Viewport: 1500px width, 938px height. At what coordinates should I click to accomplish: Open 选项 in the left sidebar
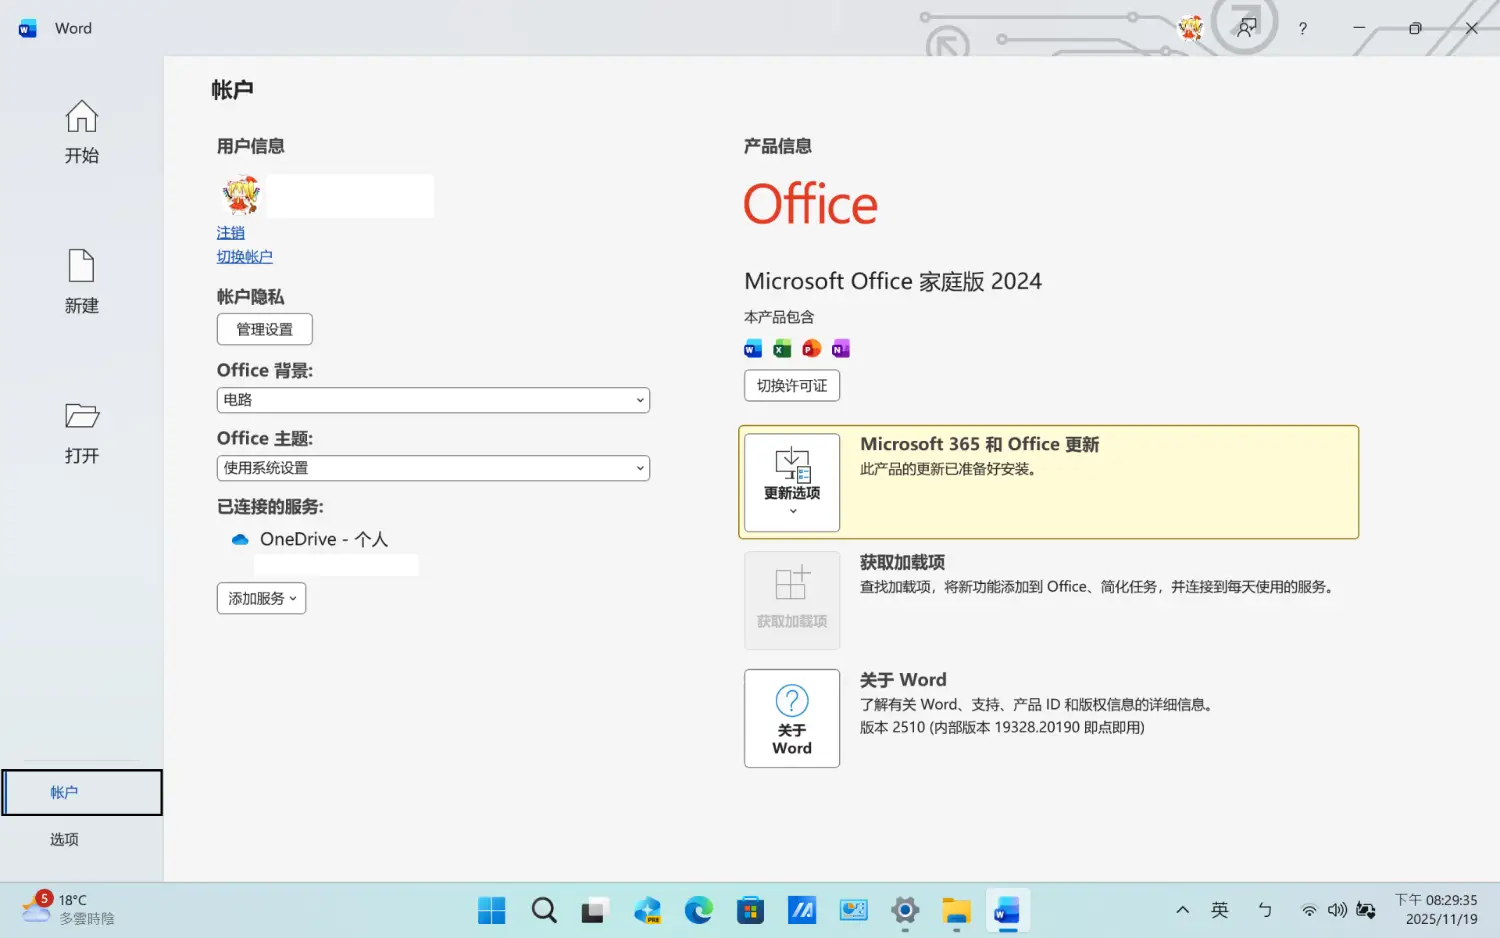pyautogui.click(x=65, y=839)
